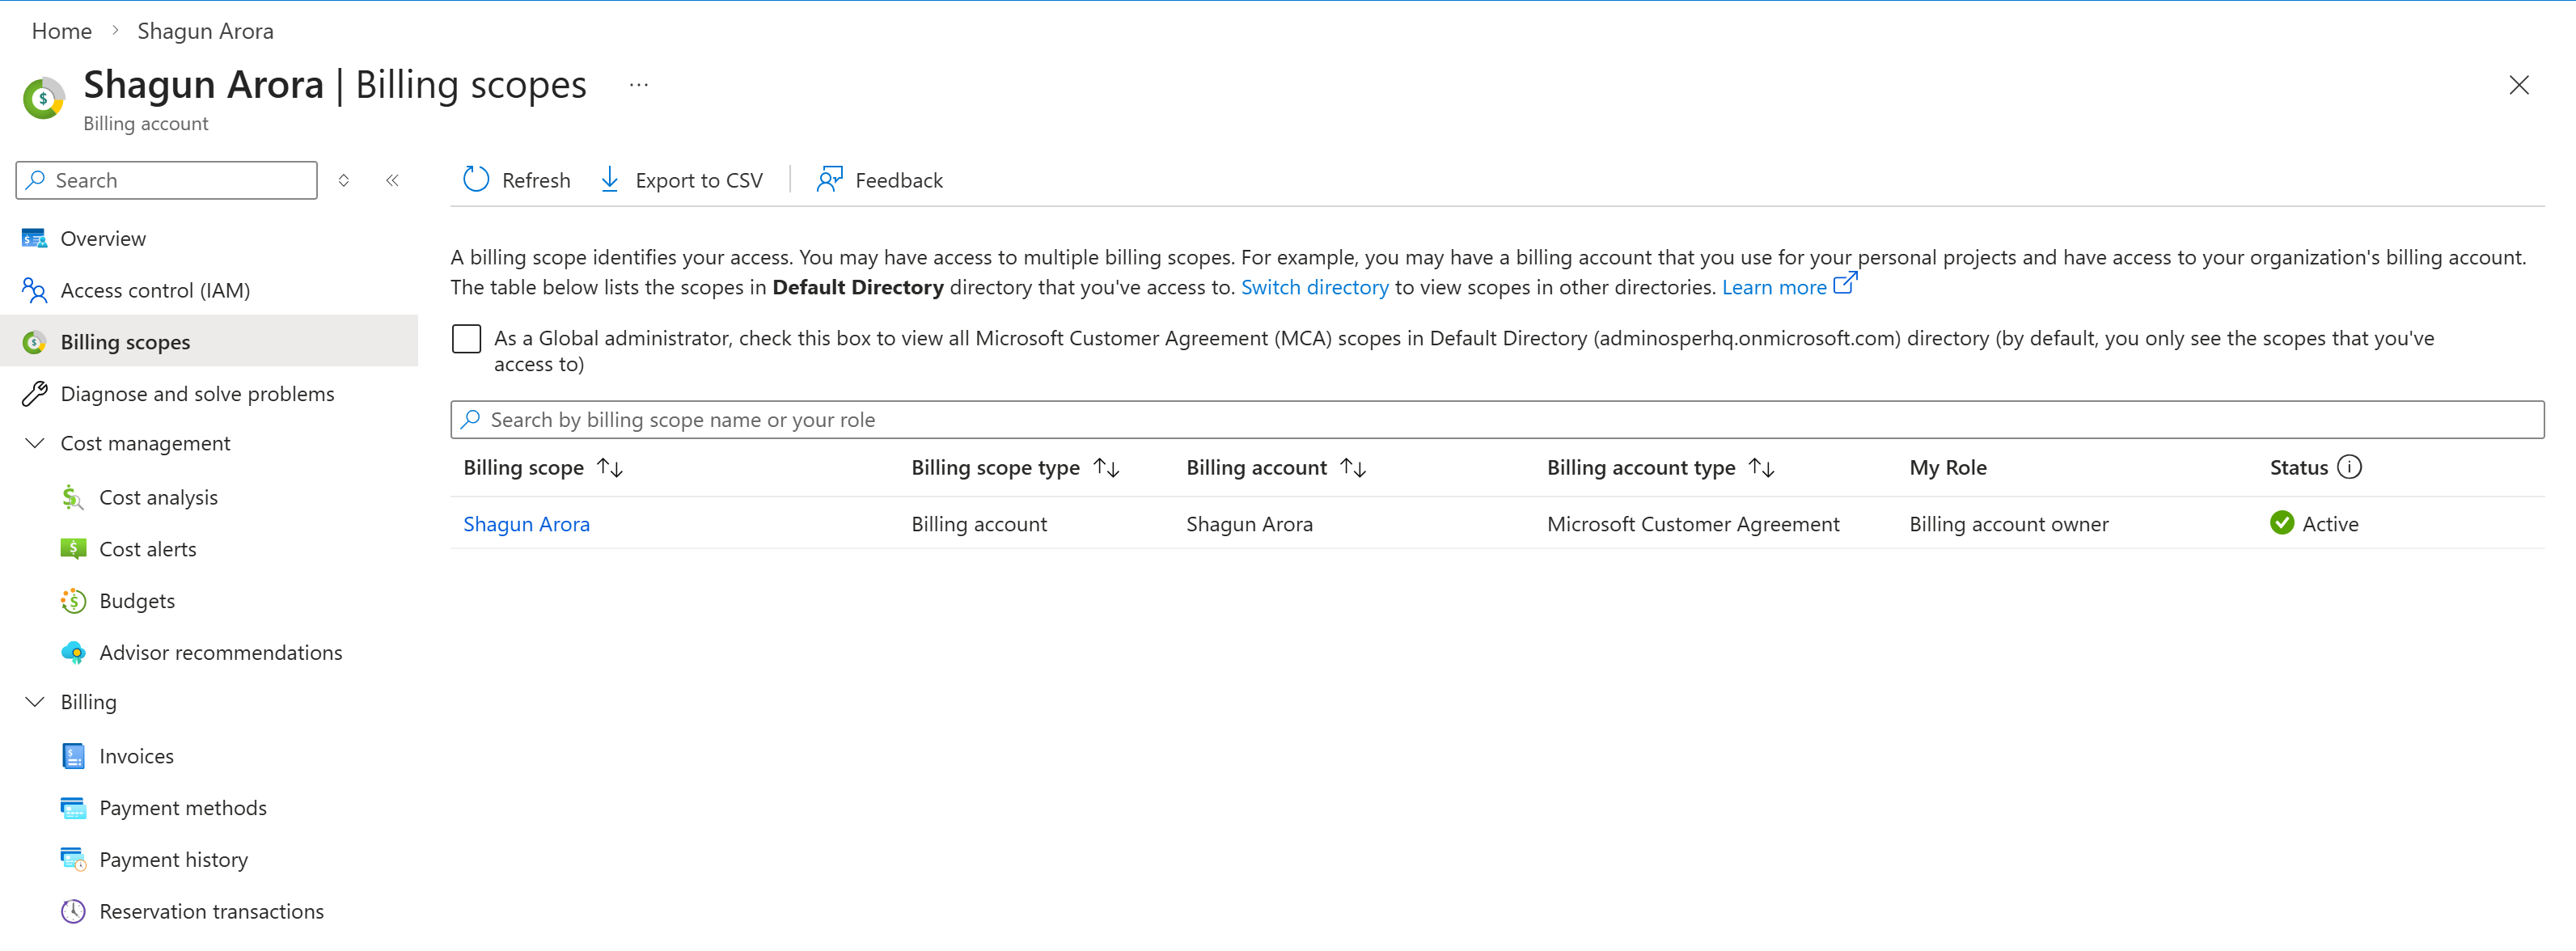The width and height of the screenshot is (2576, 951).
Task: Open the Advisor recommendations cloud icon
Action: [73, 653]
